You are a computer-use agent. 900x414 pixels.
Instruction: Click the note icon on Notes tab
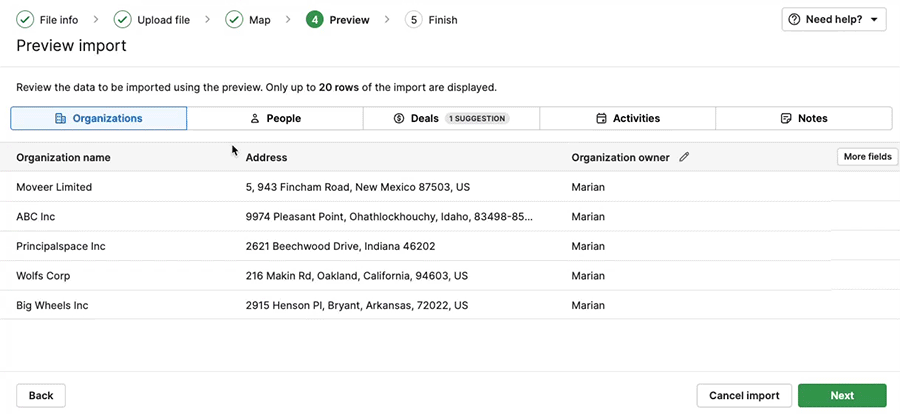[x=786, y=118]
